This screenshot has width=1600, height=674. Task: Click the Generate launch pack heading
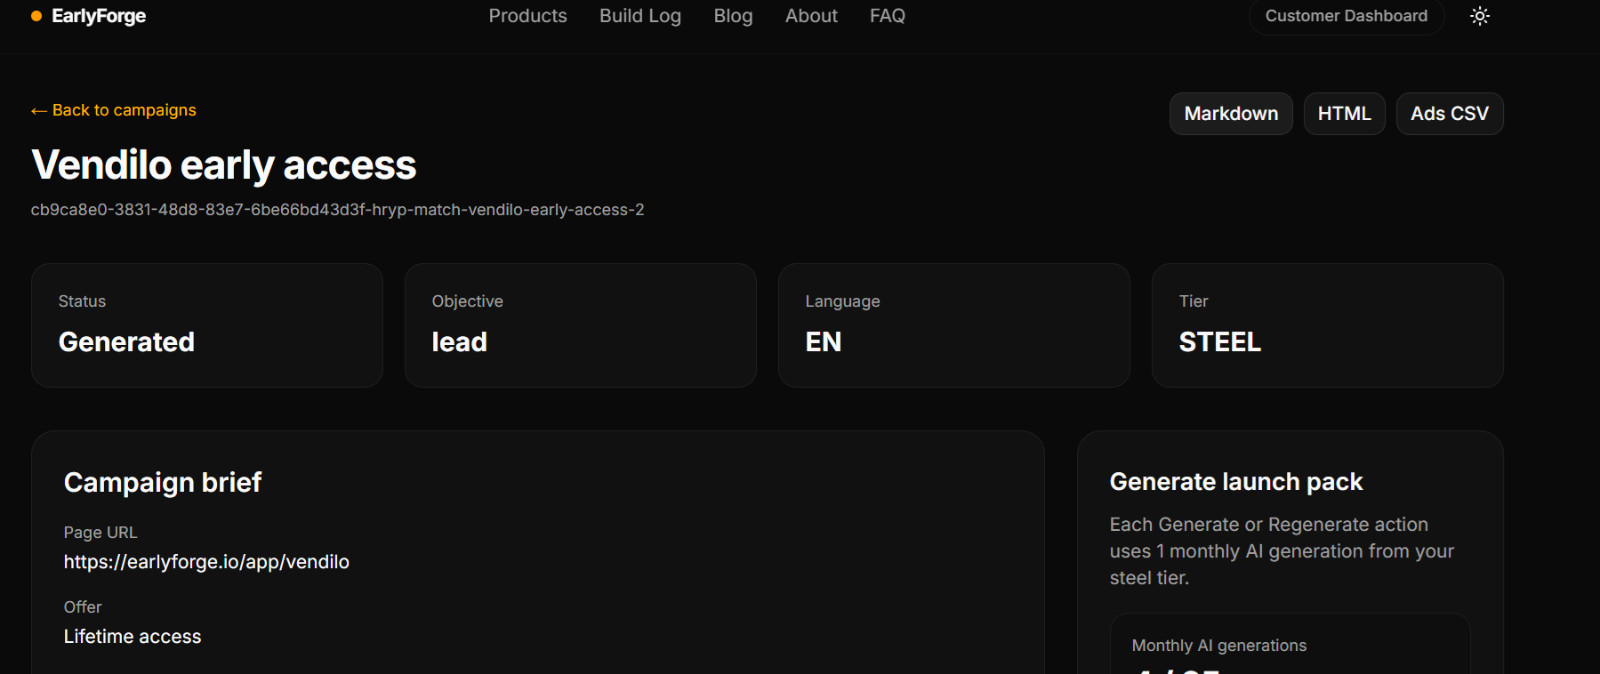(1236, 482)
